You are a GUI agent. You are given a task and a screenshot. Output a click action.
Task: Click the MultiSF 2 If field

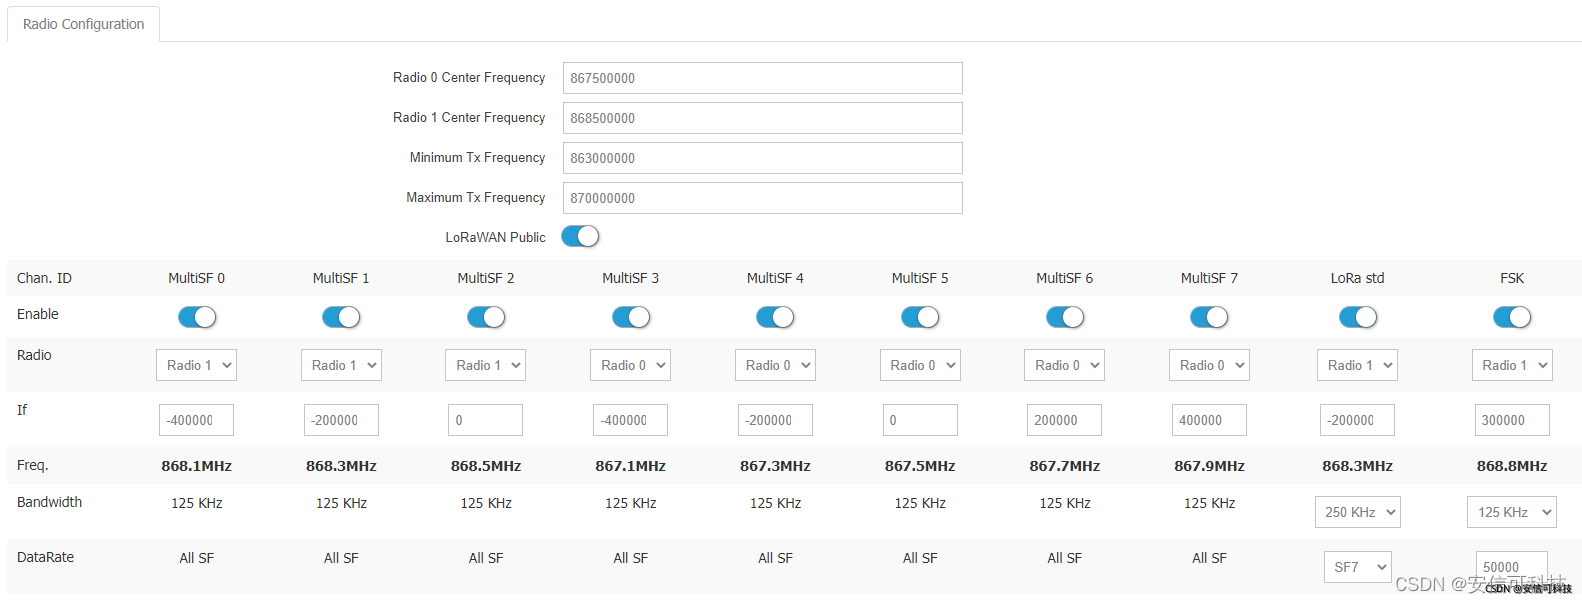coord(486,420)
